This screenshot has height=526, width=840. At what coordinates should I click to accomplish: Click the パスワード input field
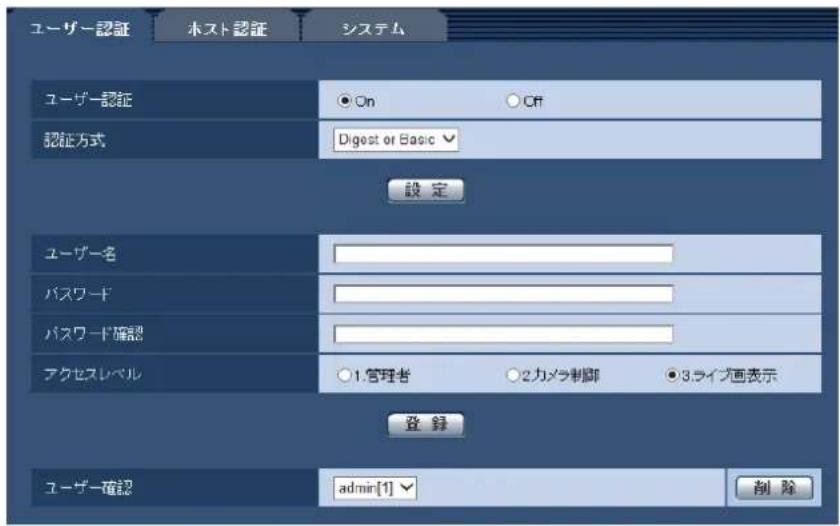click(503, 294)
